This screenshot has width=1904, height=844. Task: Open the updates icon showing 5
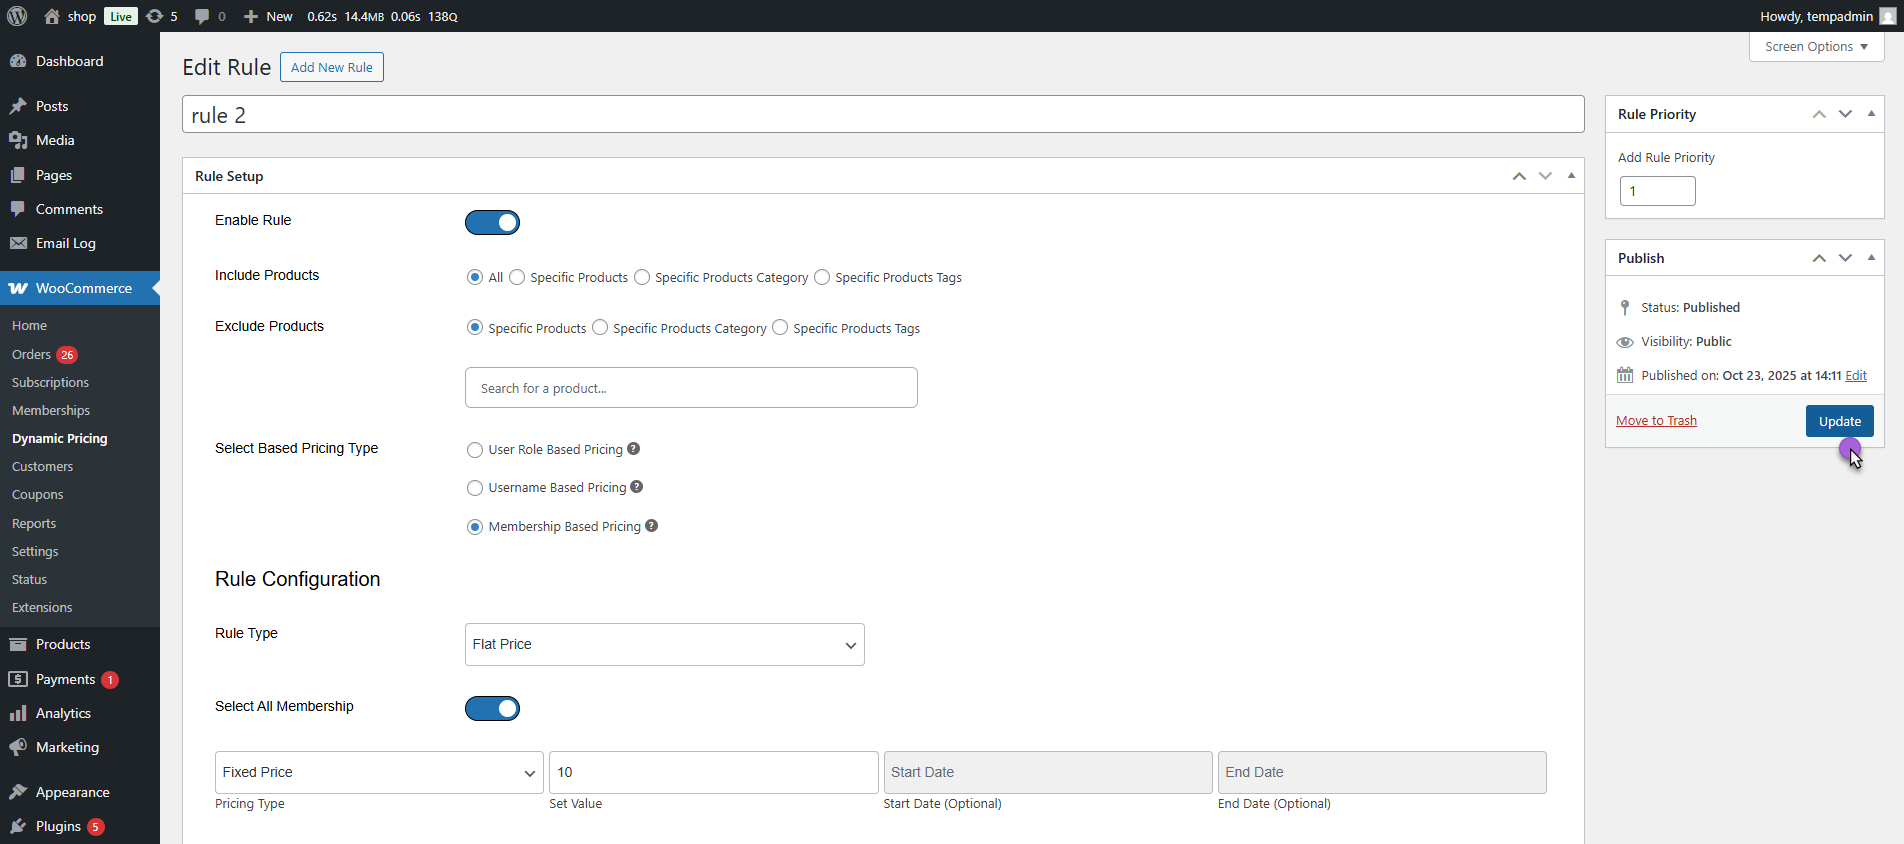(x=154, y=16)
